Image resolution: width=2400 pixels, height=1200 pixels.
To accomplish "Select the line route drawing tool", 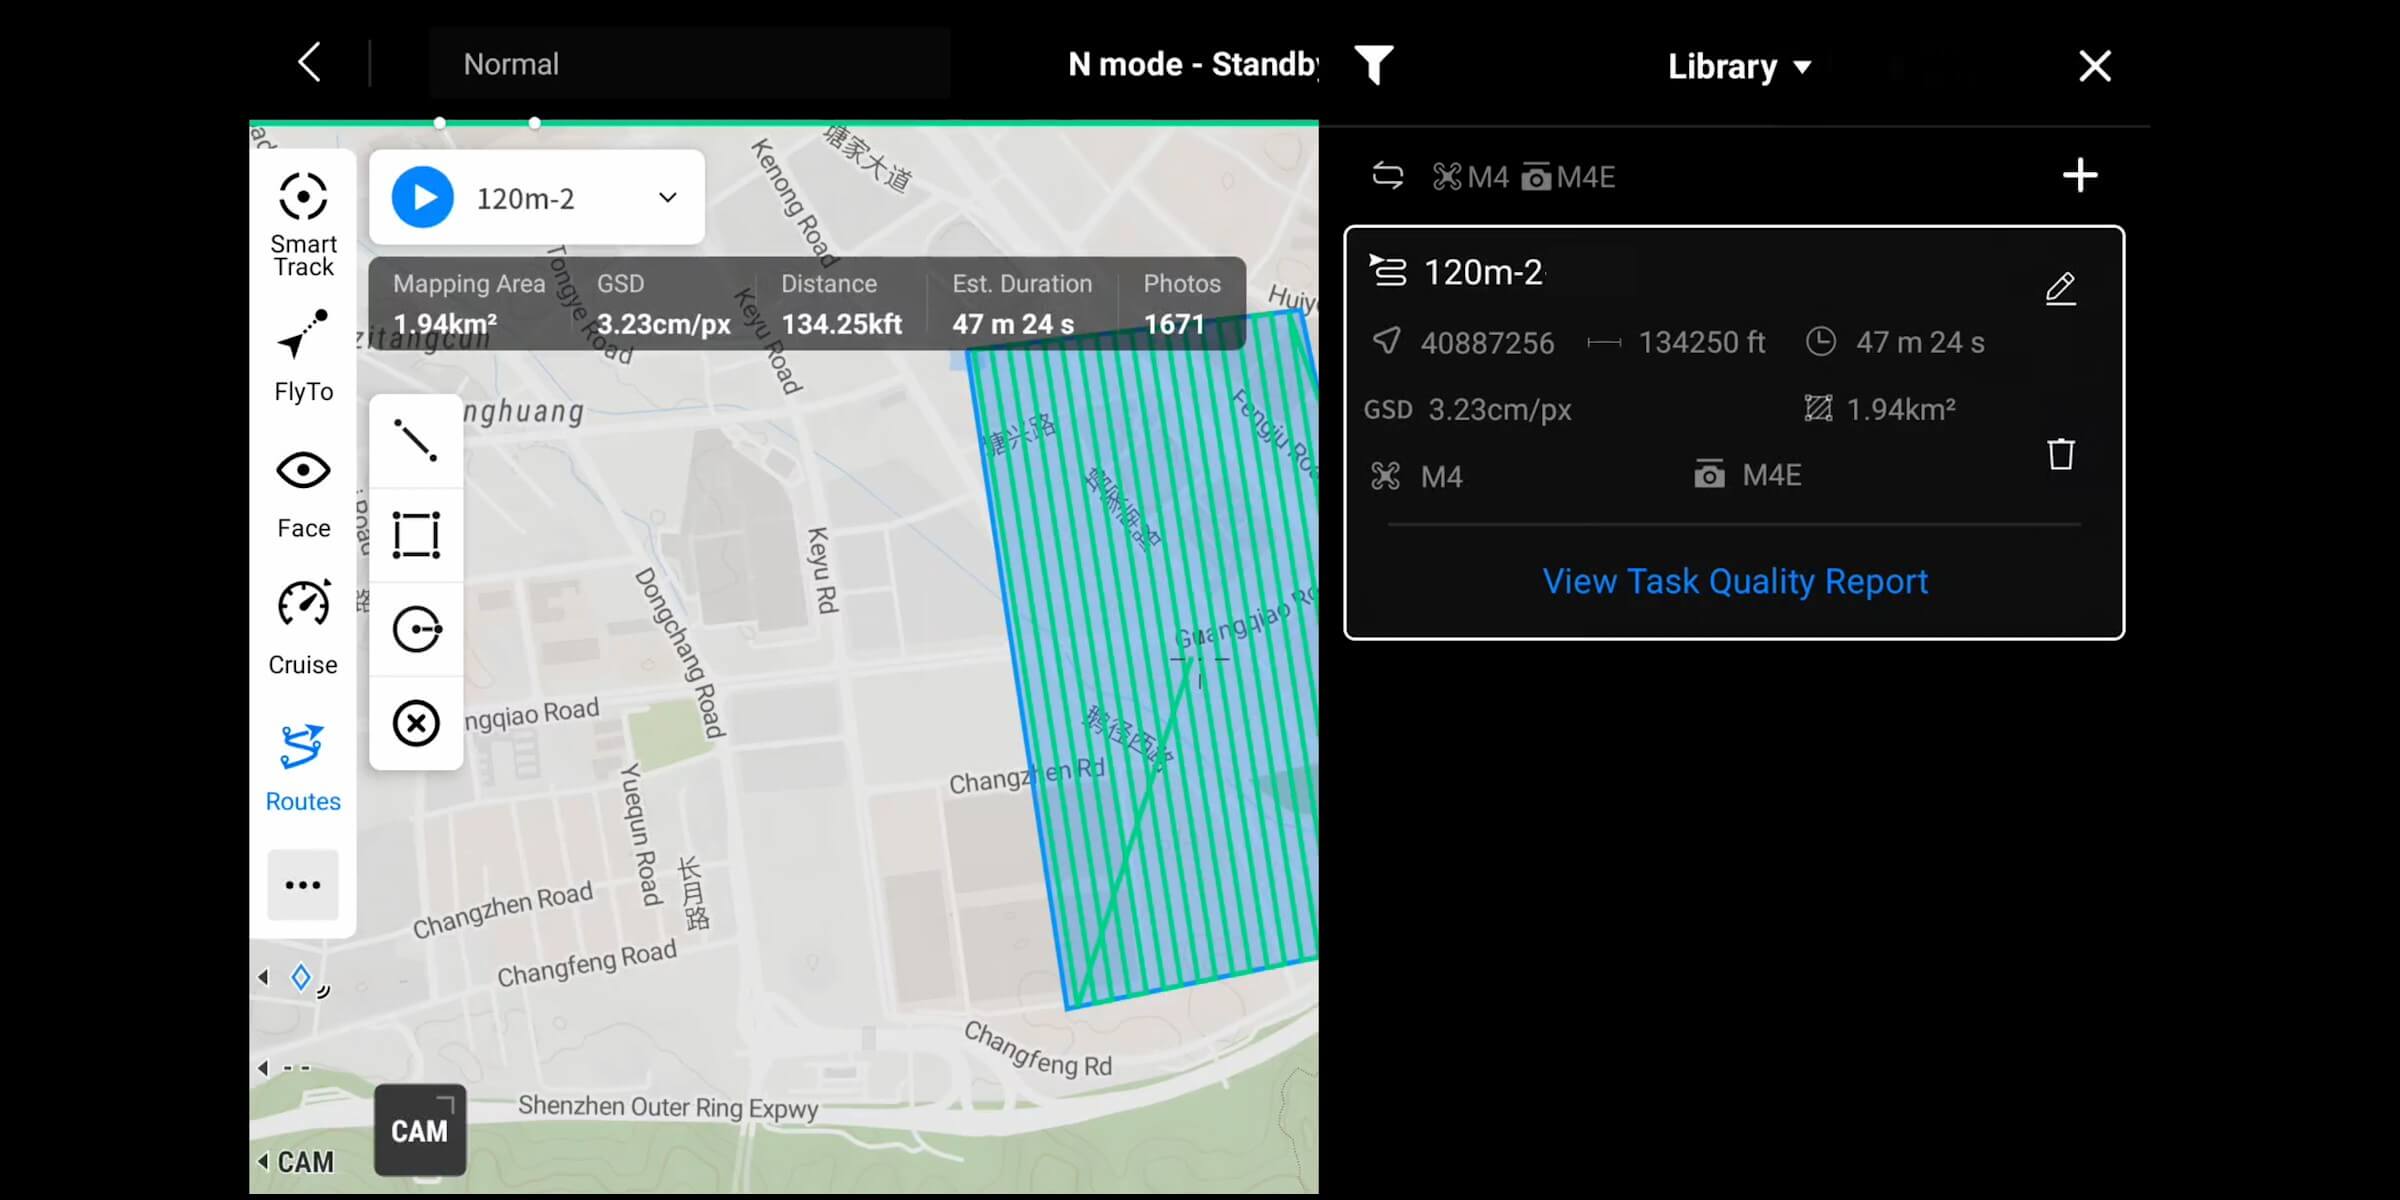I will pyautogui.click(x=416, y=441).
